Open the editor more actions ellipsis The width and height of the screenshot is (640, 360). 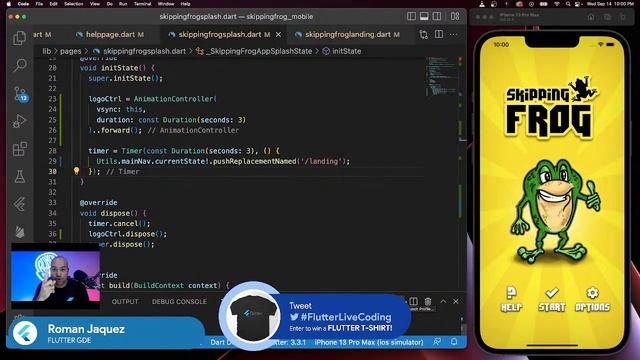point(453,35)
